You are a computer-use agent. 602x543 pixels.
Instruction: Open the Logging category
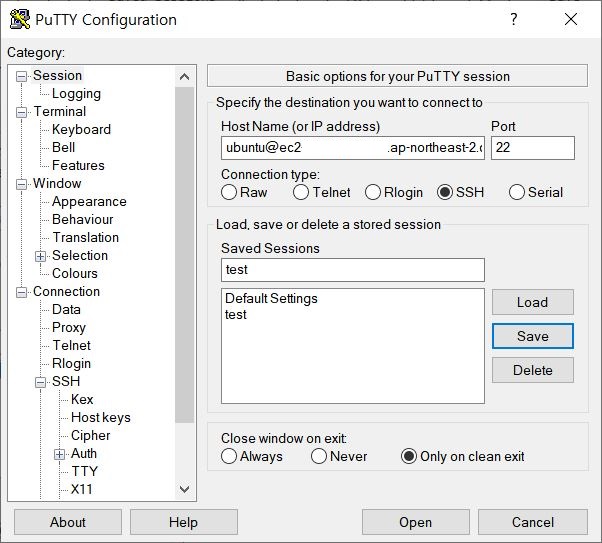tap(76, 93)
